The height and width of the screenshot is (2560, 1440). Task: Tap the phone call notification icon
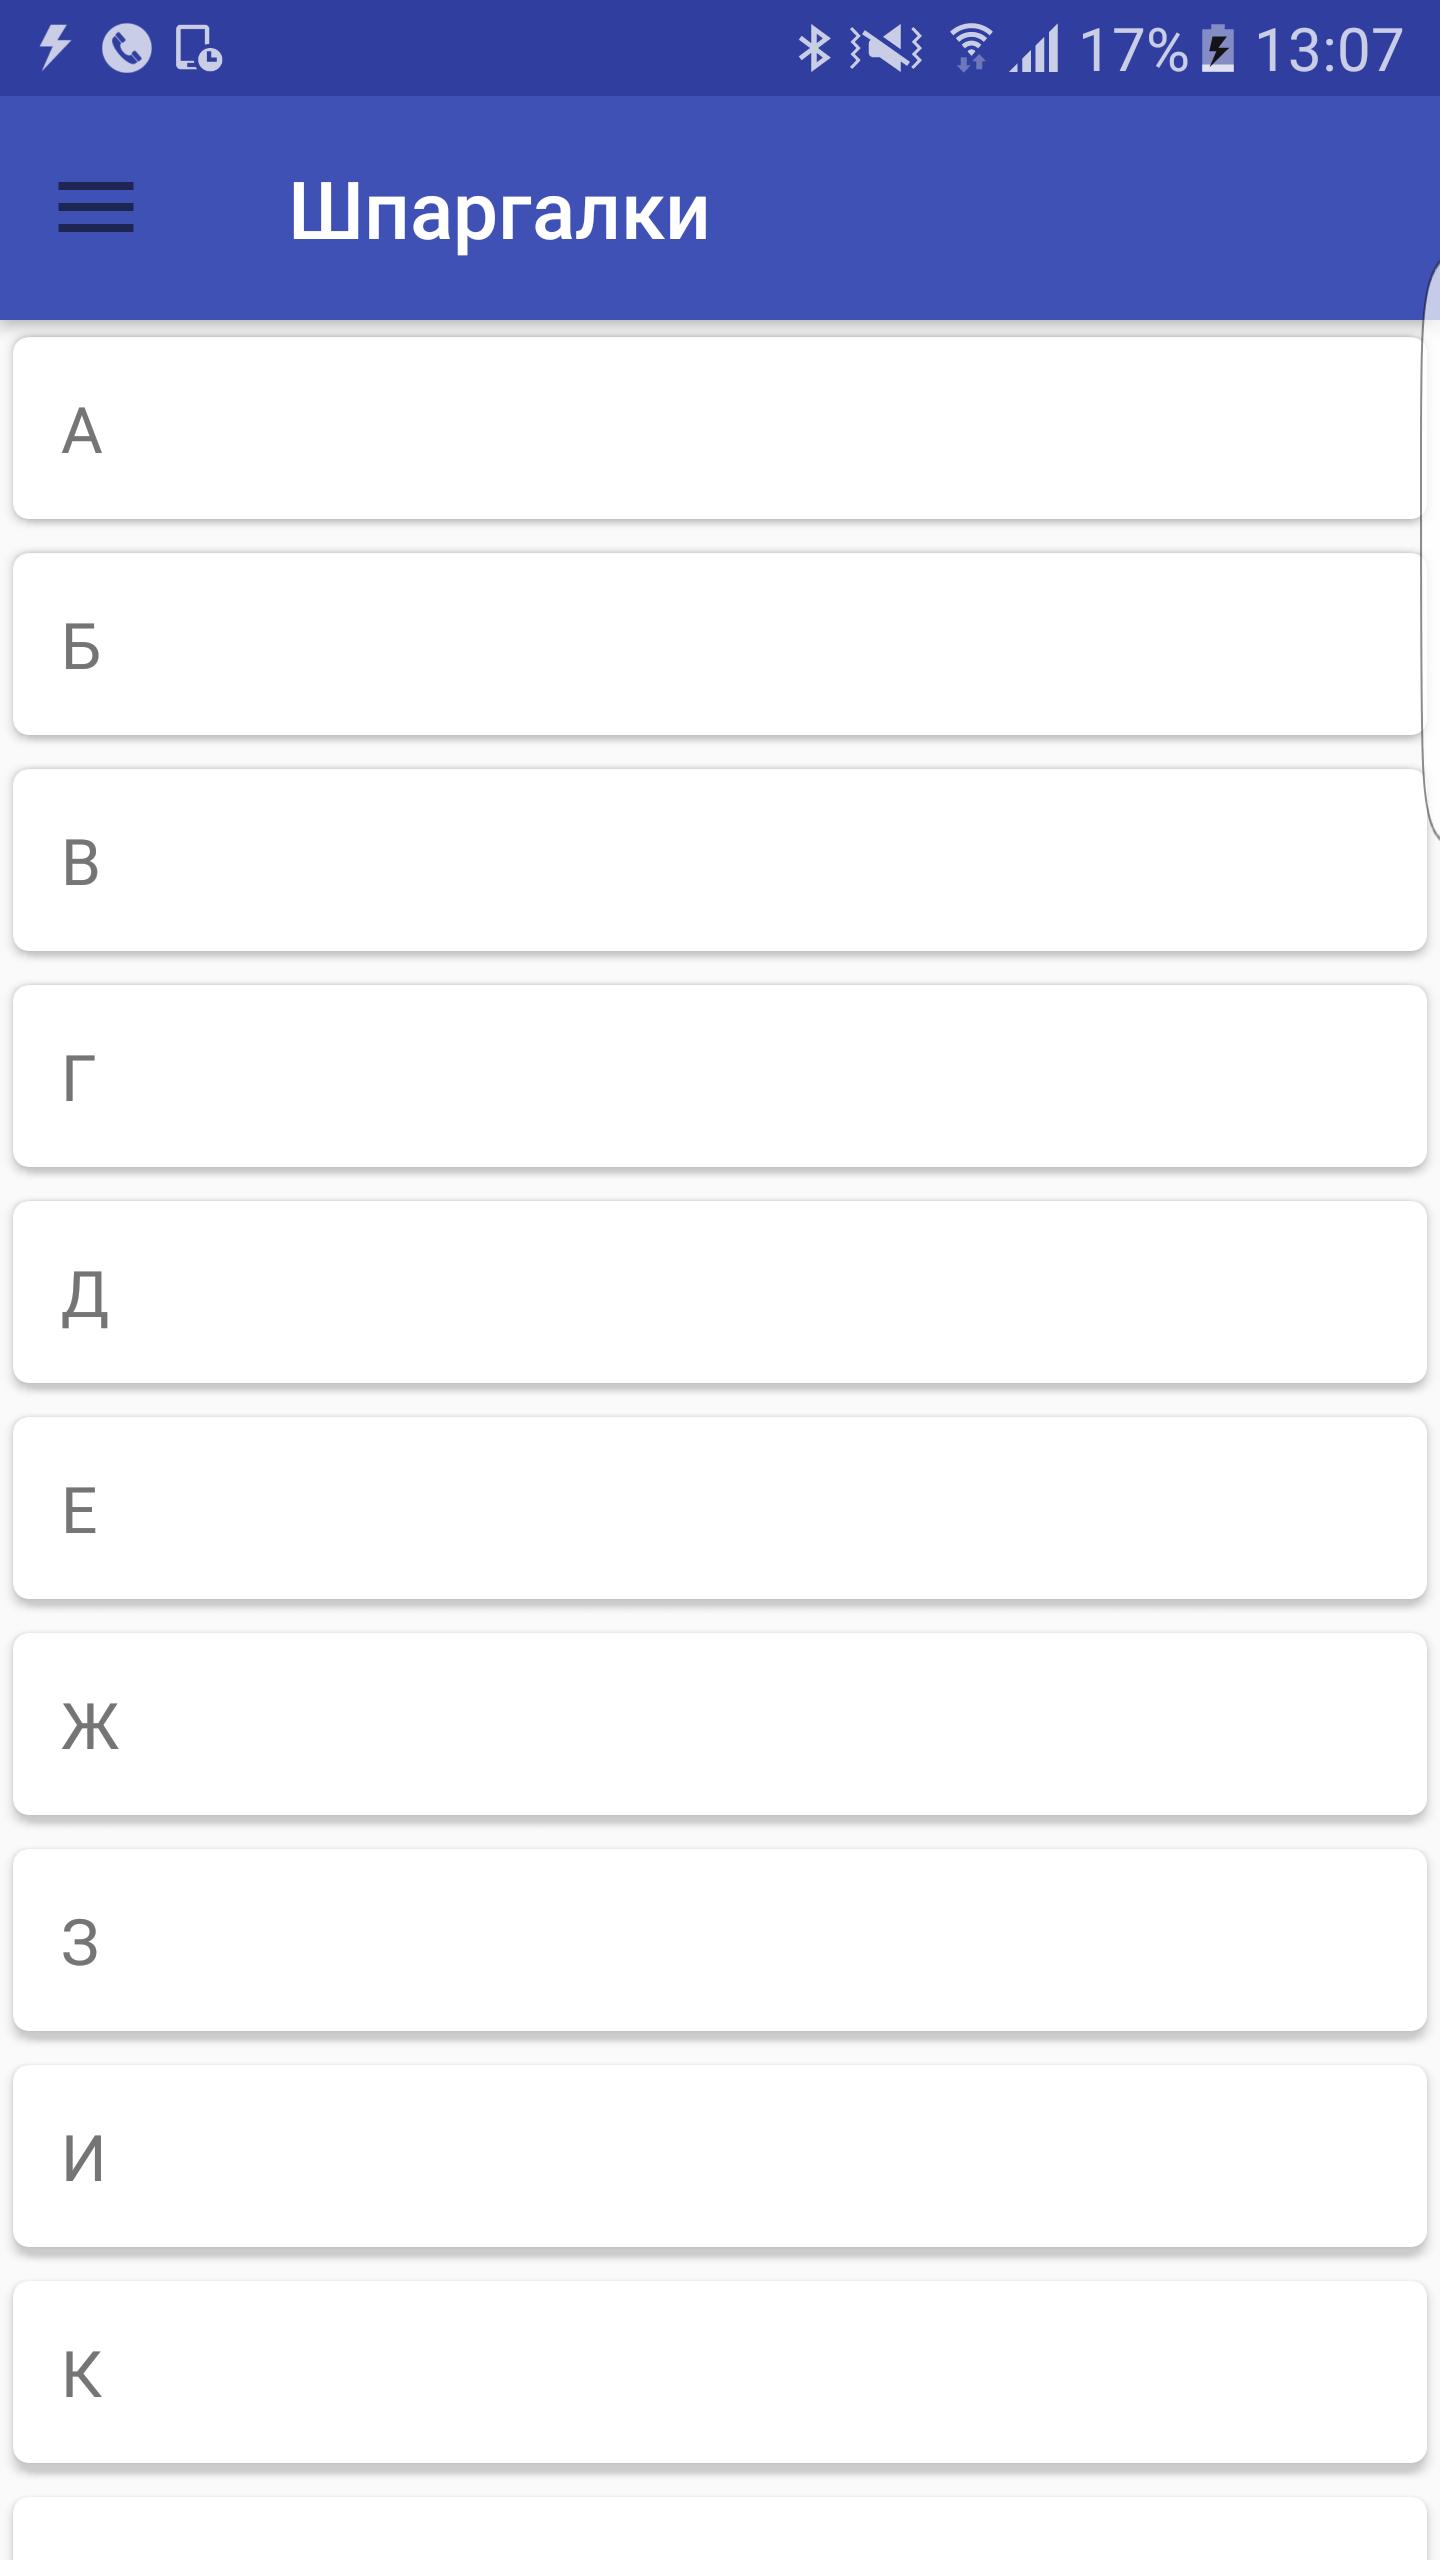coord(127,48)
